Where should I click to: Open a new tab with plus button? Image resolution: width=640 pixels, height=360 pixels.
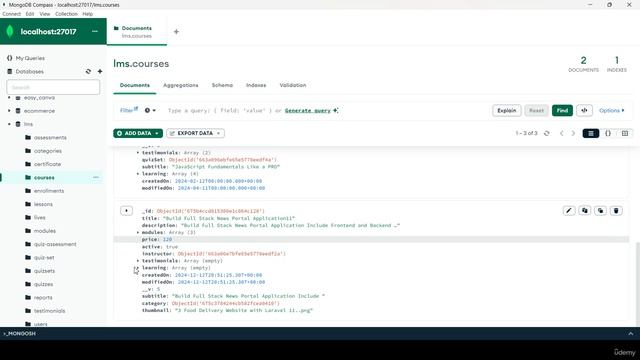pos(176,31)
